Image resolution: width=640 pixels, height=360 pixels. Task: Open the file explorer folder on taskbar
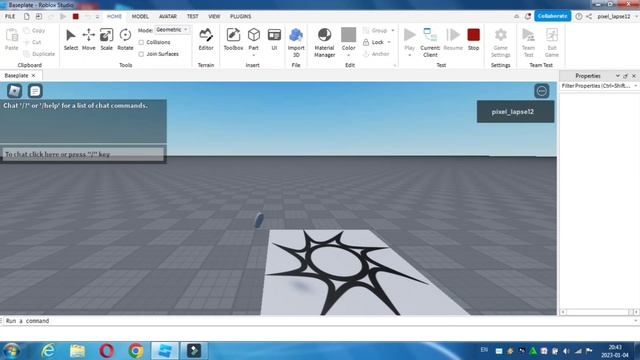coord(78,351)
